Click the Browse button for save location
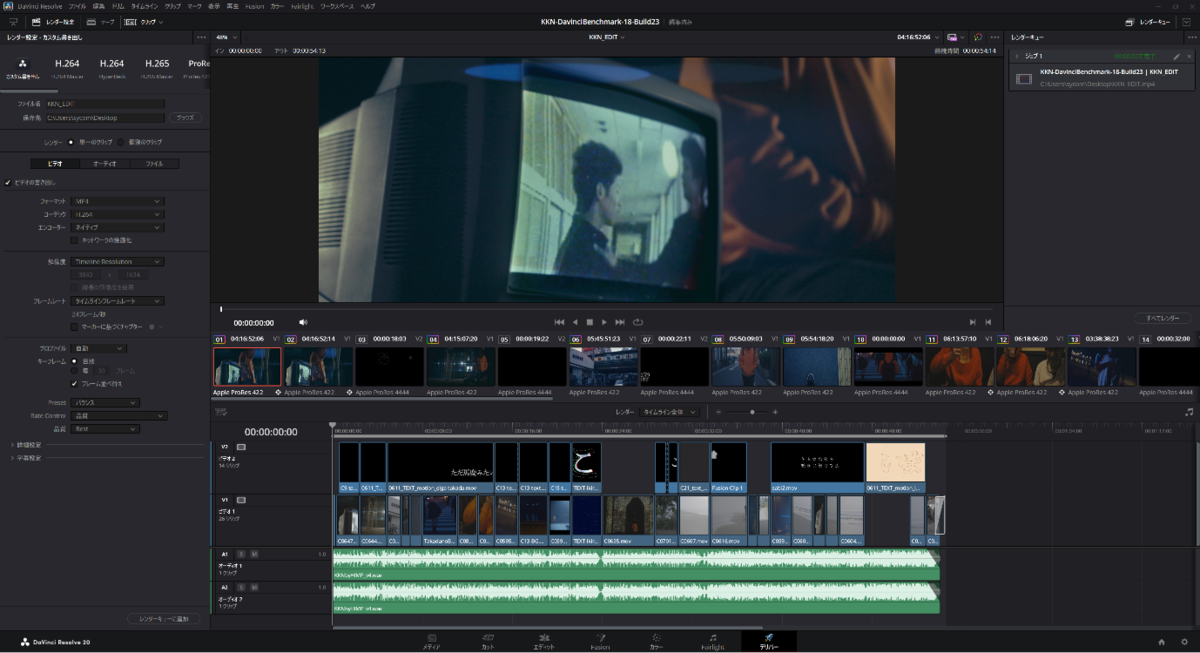The width and height of the screenshot is (1200, 653). [185, 117]
